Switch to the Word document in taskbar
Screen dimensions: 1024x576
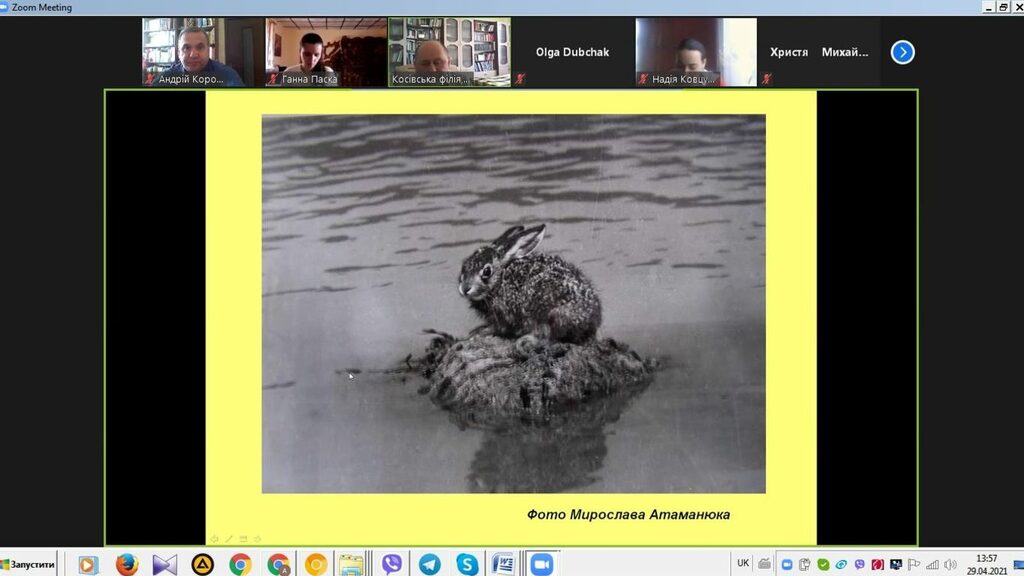[504, 564]
